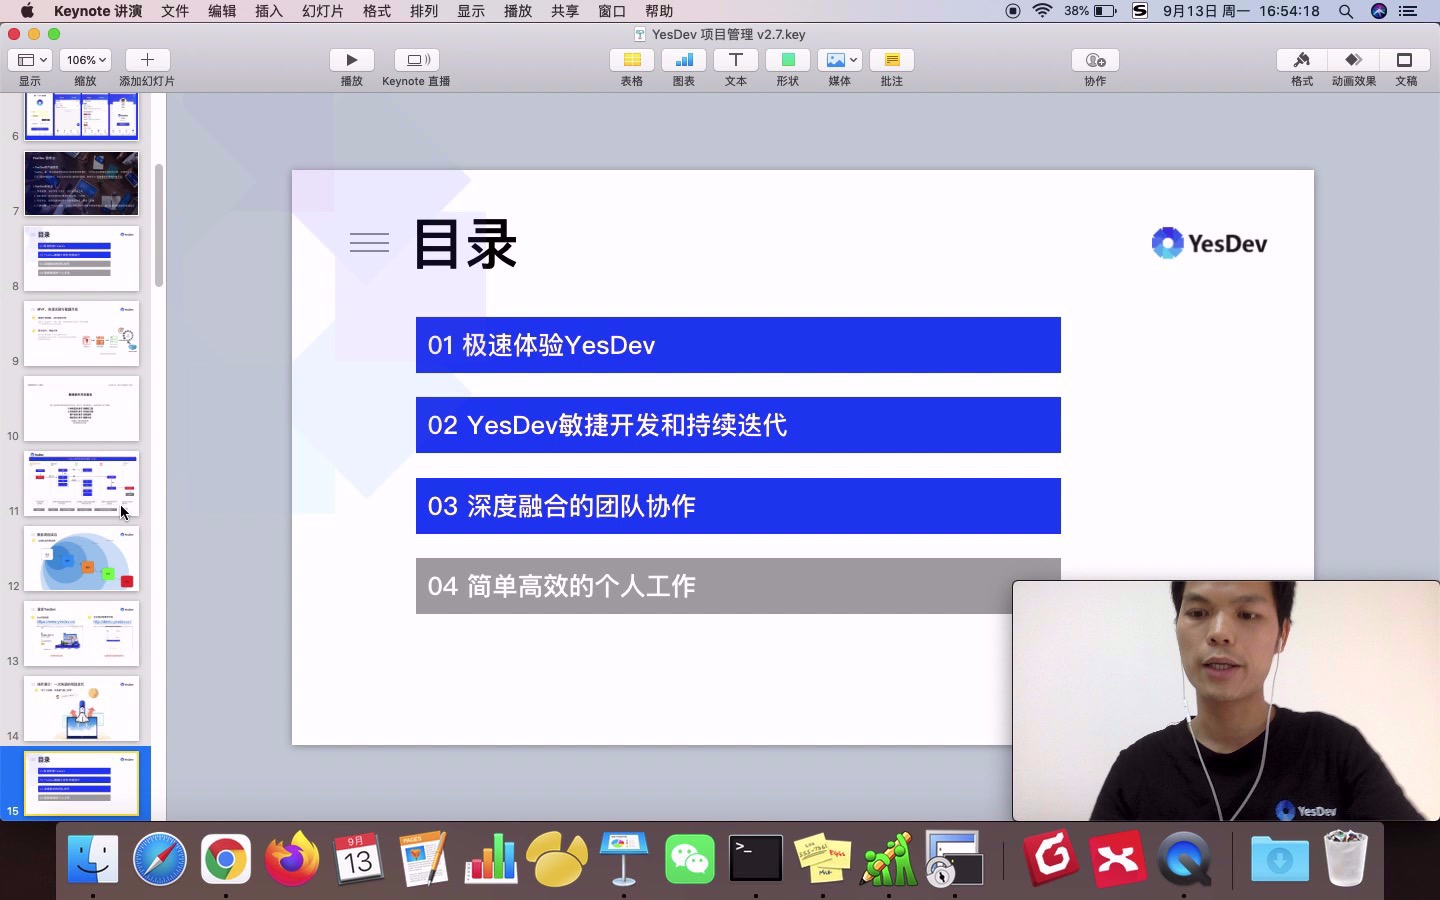Open Stickies from the Dock
The image size is (1440, 900).
pos(823,858)
